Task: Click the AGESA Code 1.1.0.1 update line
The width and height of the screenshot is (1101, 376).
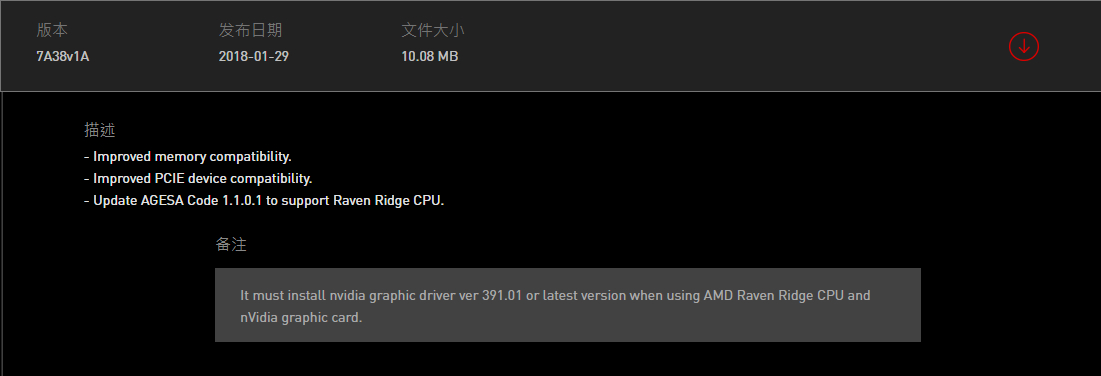Action: pyautogui.click(x=264, y=201)
